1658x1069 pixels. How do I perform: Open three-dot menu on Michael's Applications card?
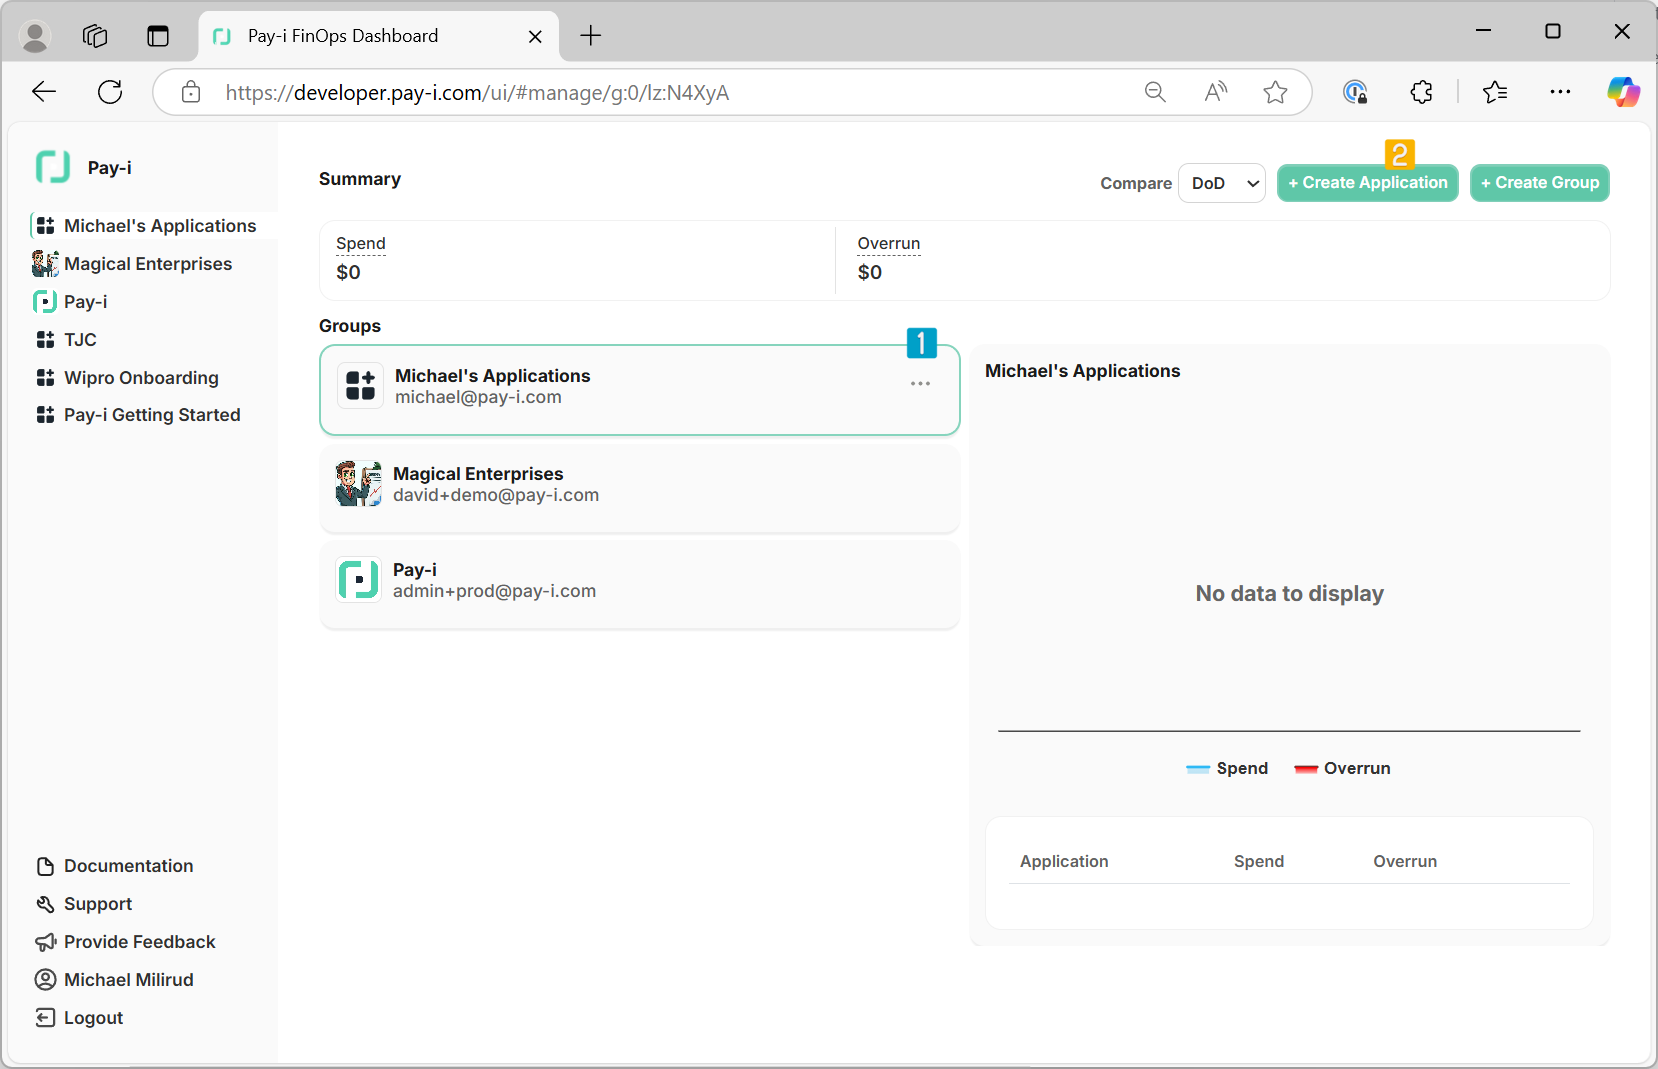coord(920,384)
